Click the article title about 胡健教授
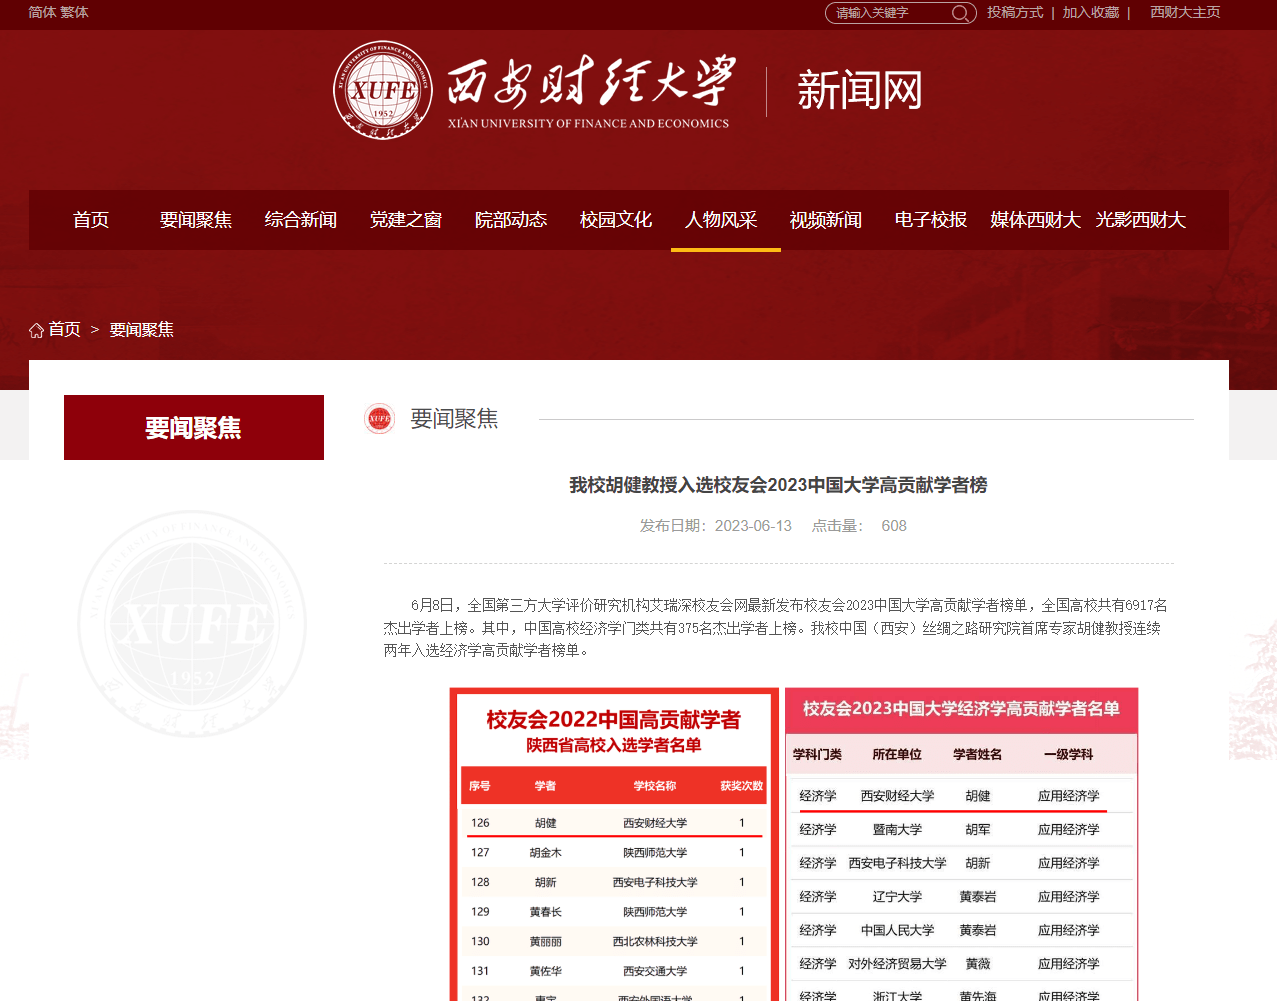 (778, 485)
